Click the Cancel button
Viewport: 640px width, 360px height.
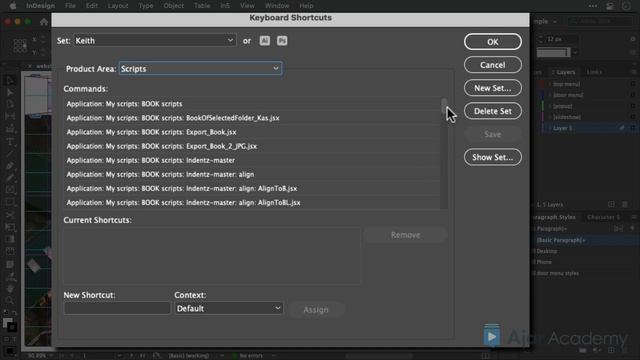click(493, 65)
